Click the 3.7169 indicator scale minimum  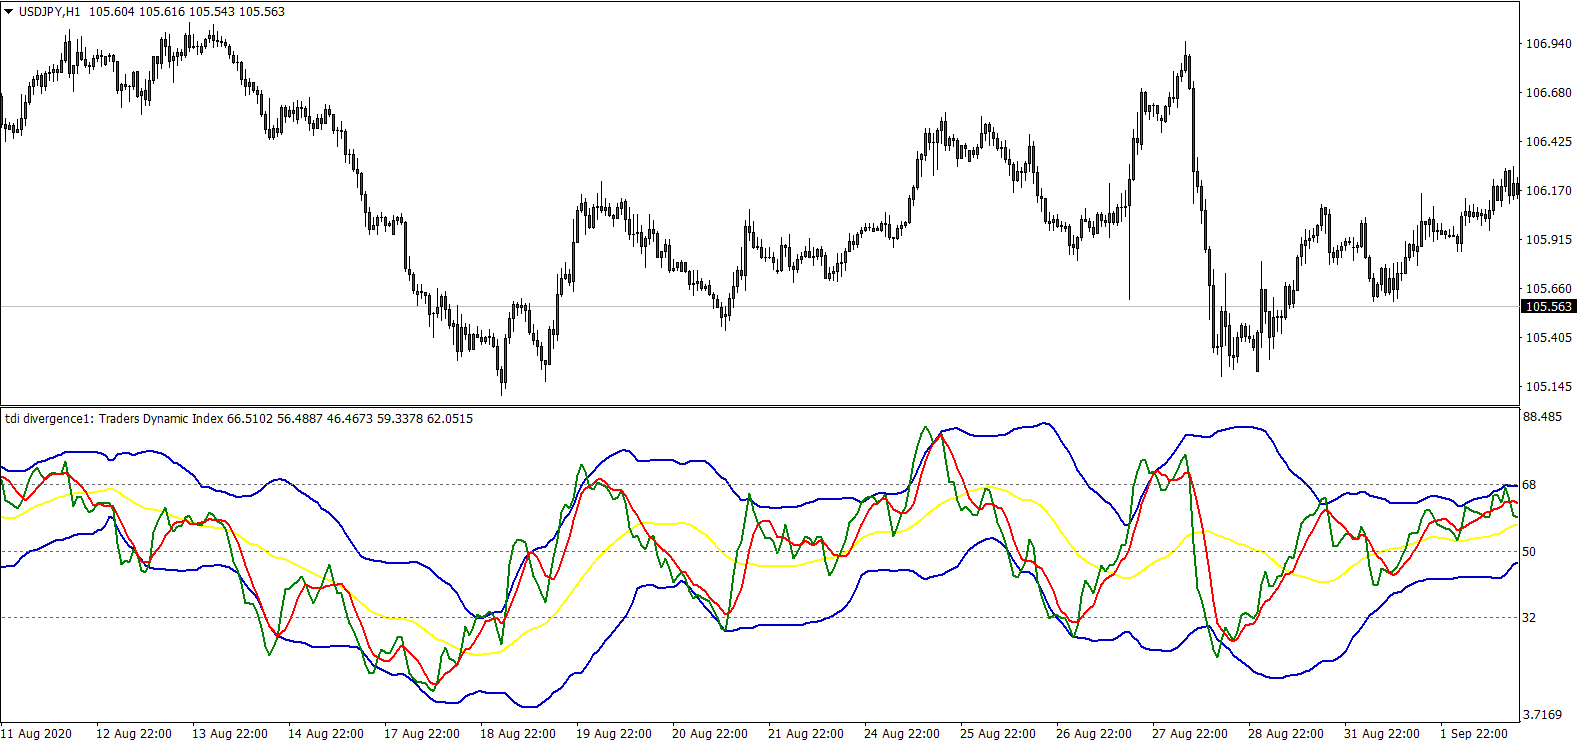[x=1542, y=715]
